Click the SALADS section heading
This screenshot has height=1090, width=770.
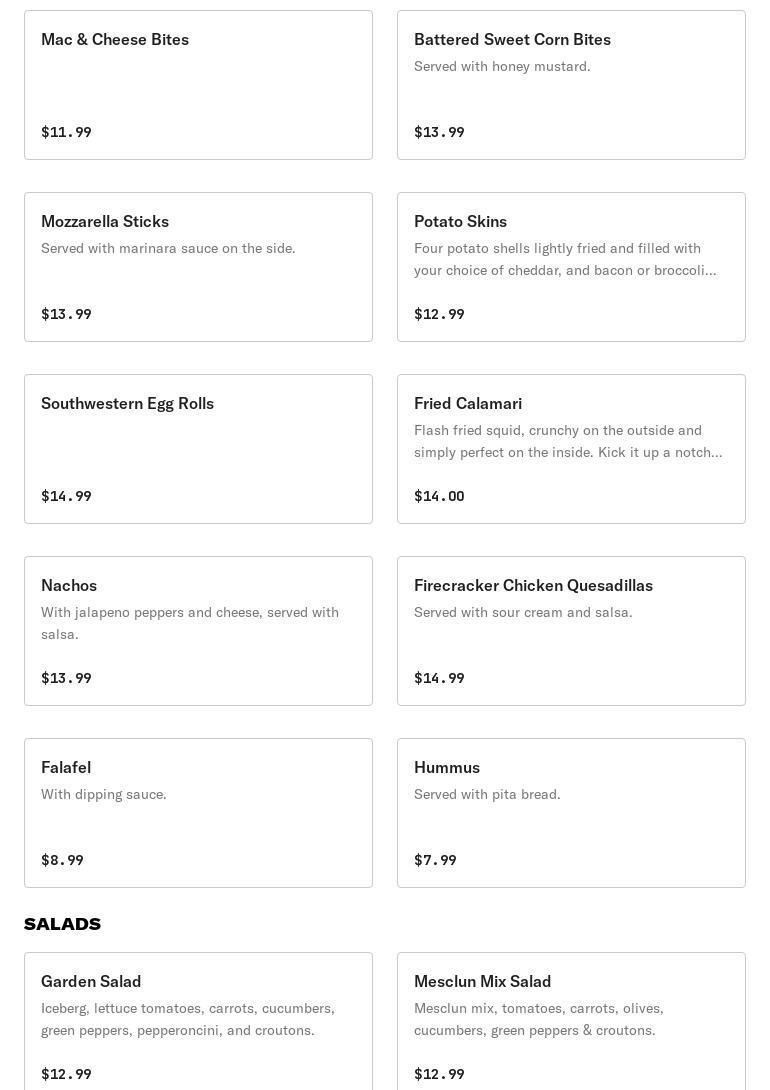click(x=63, y=924)
